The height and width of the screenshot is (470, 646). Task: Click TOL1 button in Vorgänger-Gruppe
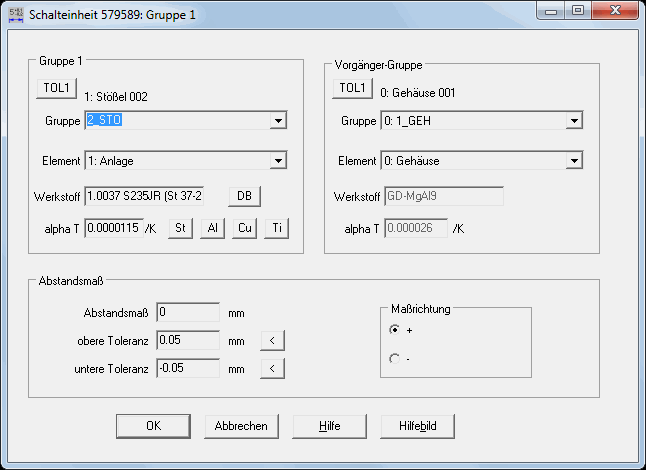[x=352, y=88]
